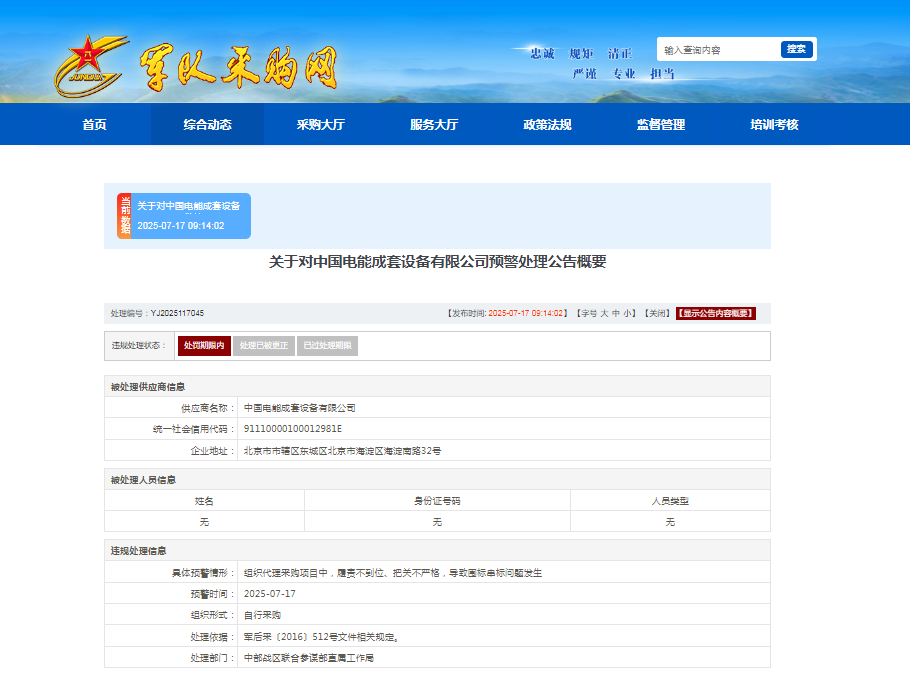Set font size to 中
Viewport: 910px width, 692px height.
point(616,313)
